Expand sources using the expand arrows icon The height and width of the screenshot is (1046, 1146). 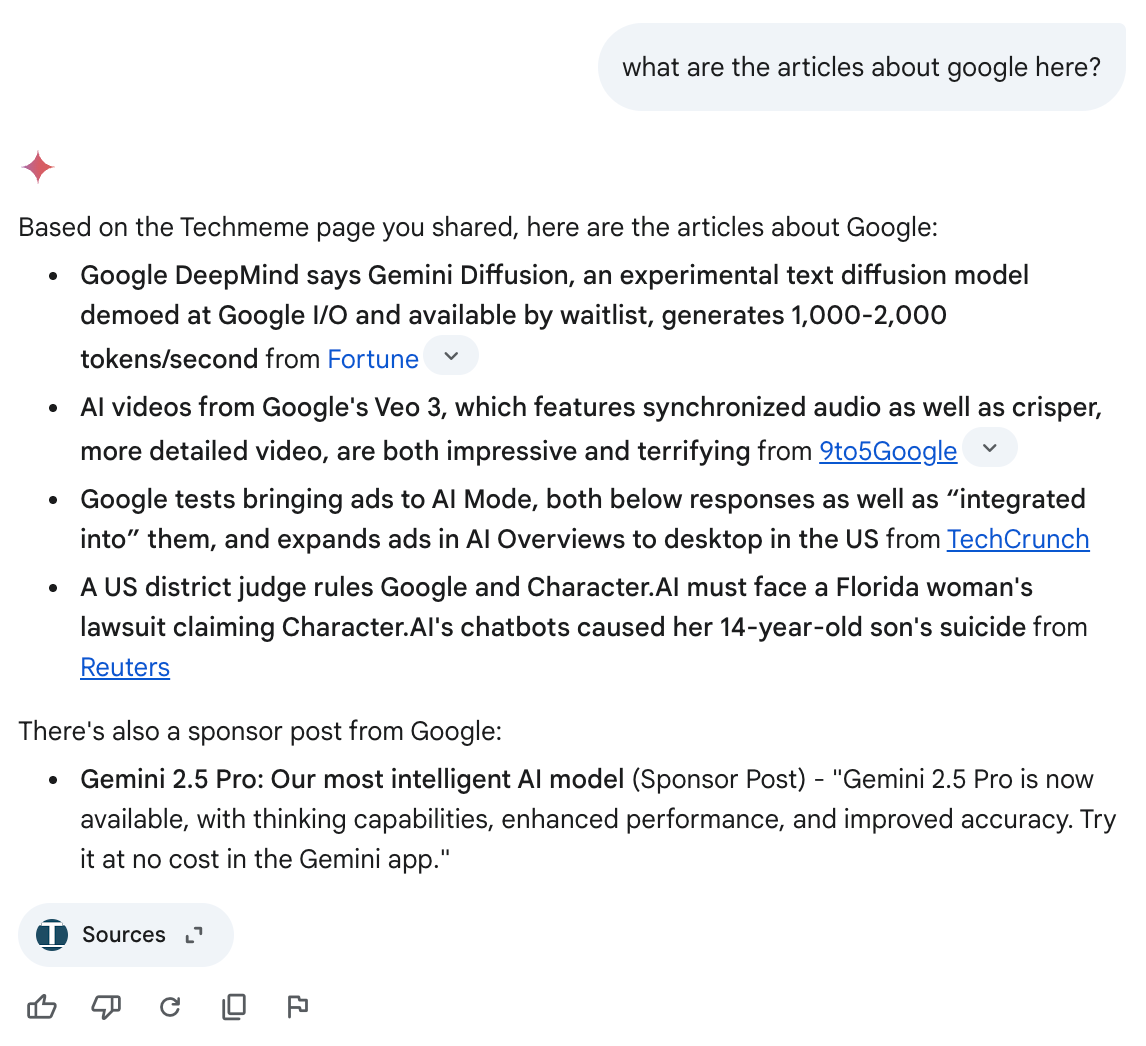click(194, 935)
